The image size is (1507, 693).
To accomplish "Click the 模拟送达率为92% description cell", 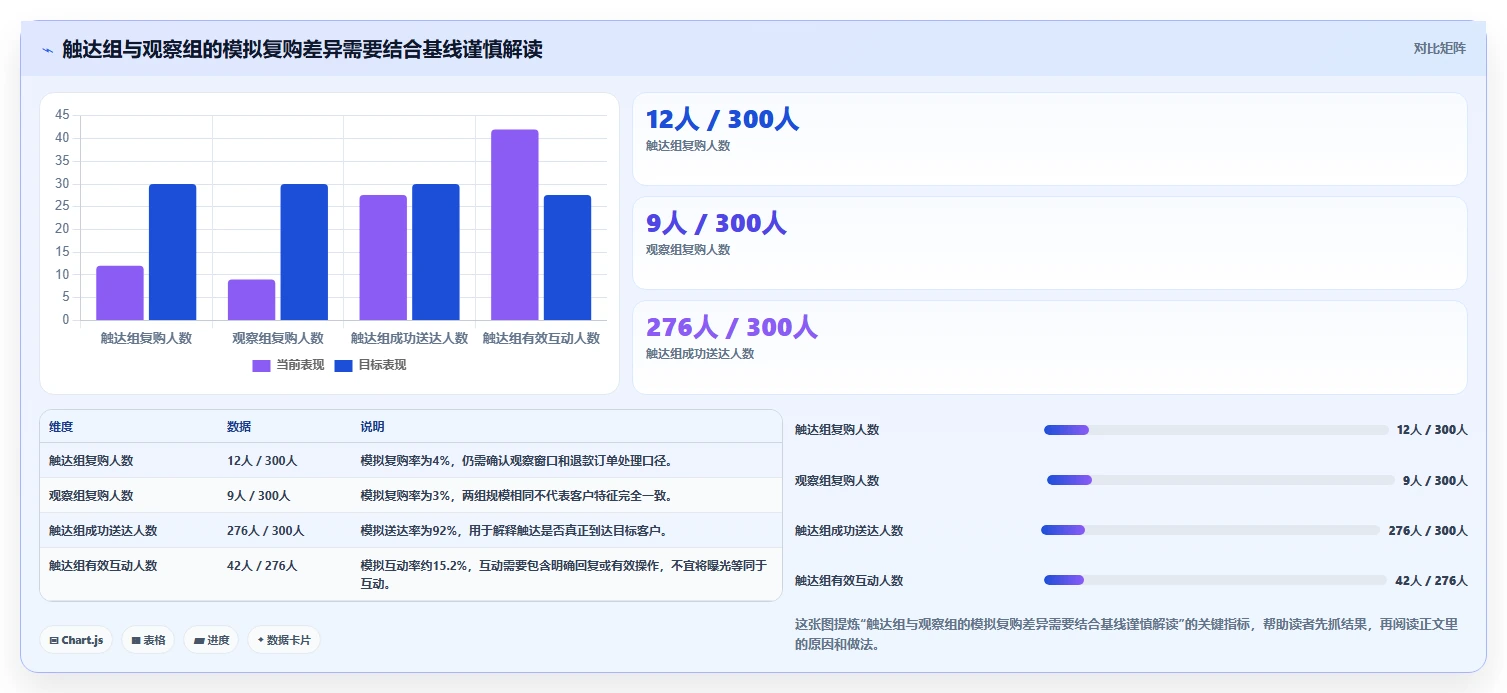I will coord(513,531).
